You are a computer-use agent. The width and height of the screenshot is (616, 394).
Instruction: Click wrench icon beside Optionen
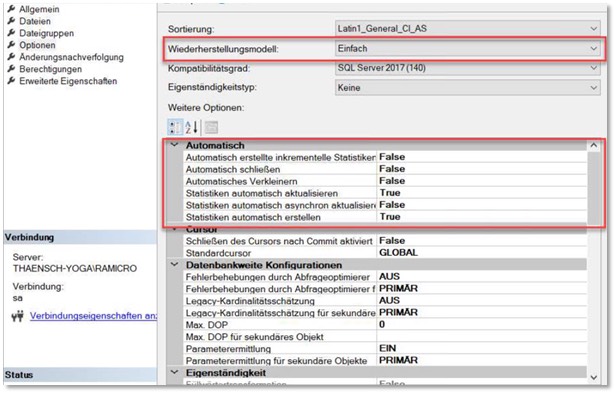pyautogui.click(x=11, y=45)
